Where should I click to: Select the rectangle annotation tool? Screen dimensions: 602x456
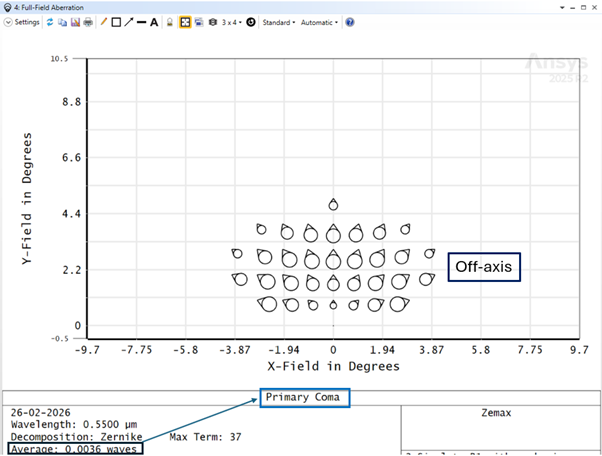pos(116,22)
